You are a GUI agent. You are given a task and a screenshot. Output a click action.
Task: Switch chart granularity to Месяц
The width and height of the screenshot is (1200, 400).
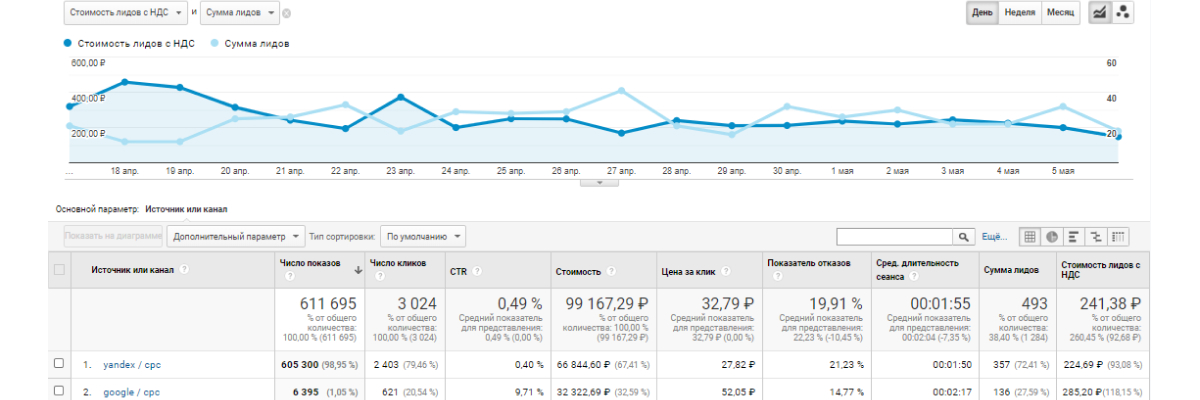(x=1060, y=13)
